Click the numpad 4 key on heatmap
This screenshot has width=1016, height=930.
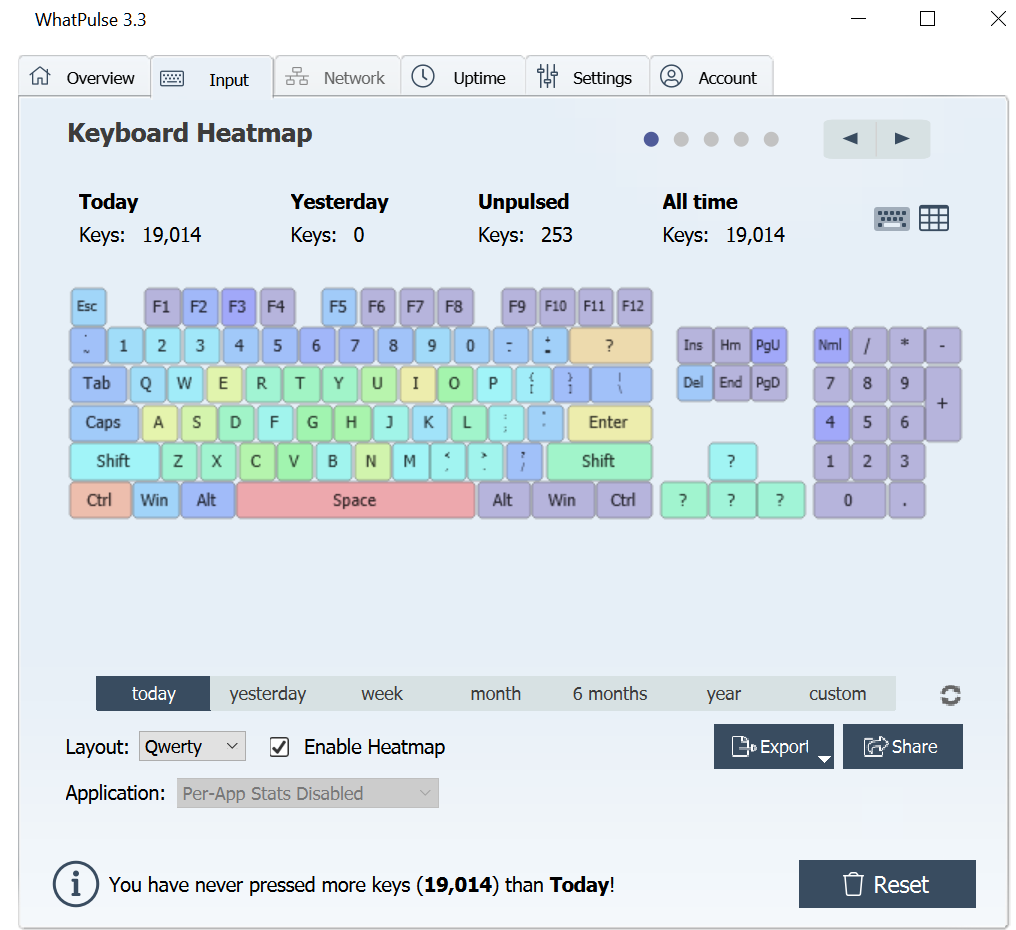(831, 422)
